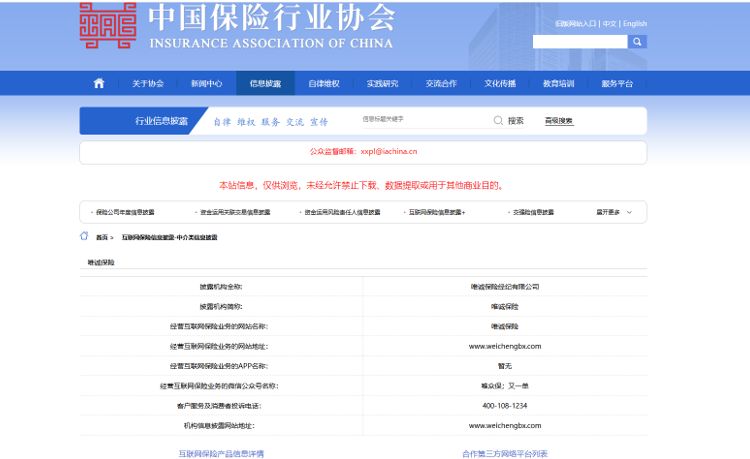Viewport: 750px width, 459px height.
Task: Click the first www.weichengbx.com website address
Action: point(505,346)
